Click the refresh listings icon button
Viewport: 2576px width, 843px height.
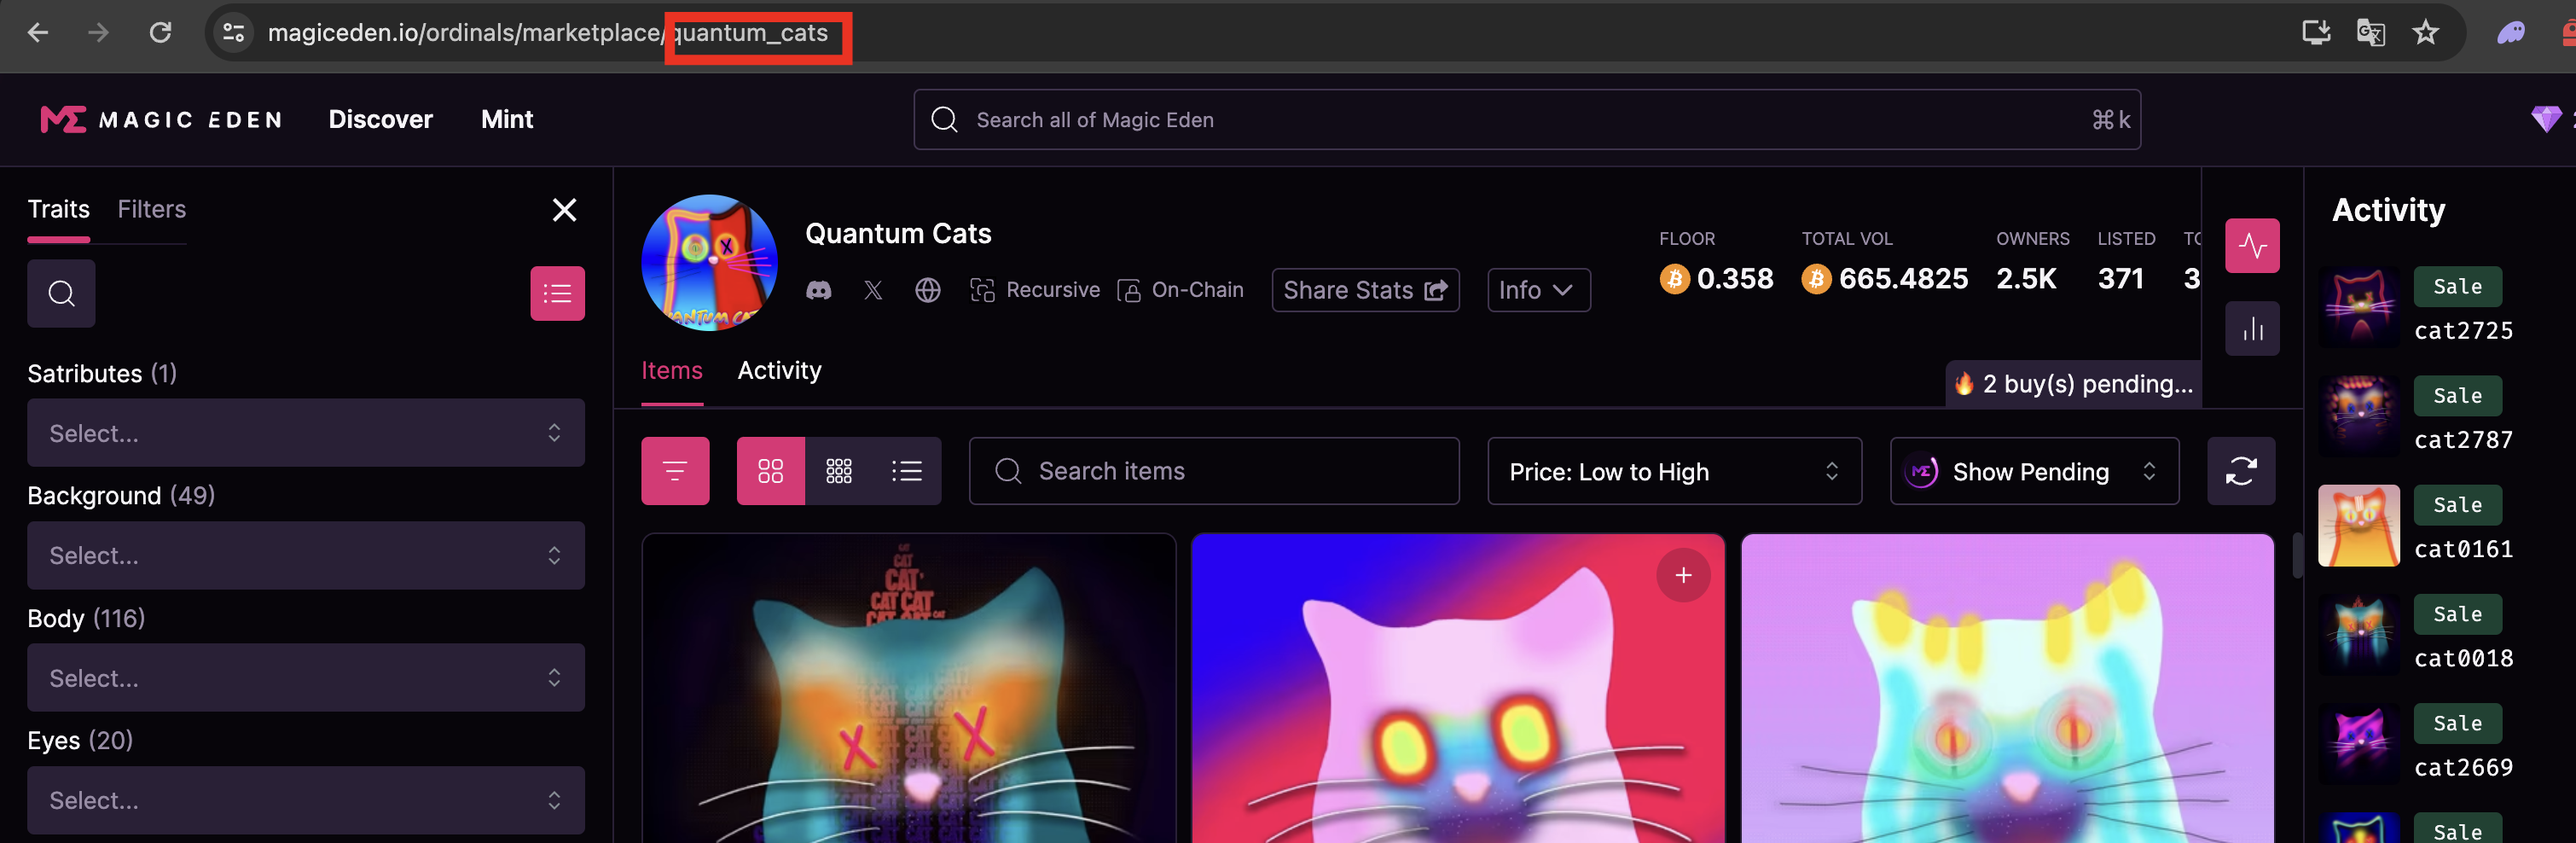(x=2240, y=471)
